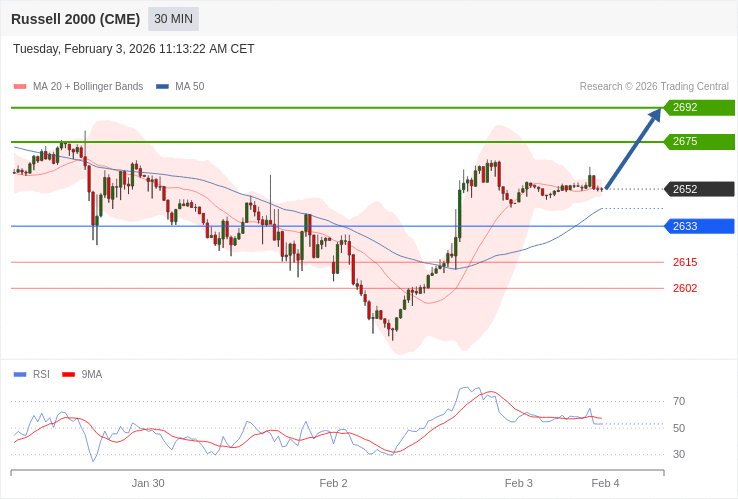Click the dark blue MA 50 legend swatch
Image resolution: width=738 pixels, height=500 pixels.
coord(162,87)
